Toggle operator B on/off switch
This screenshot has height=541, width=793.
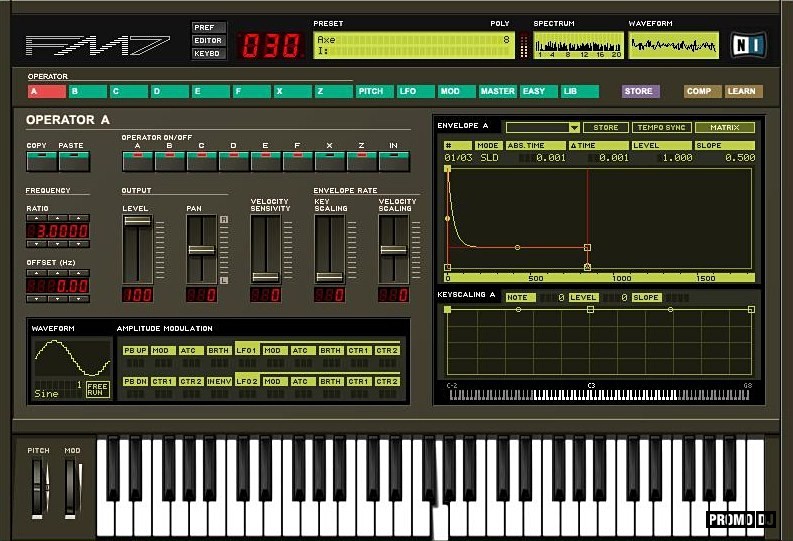[169, 161]
